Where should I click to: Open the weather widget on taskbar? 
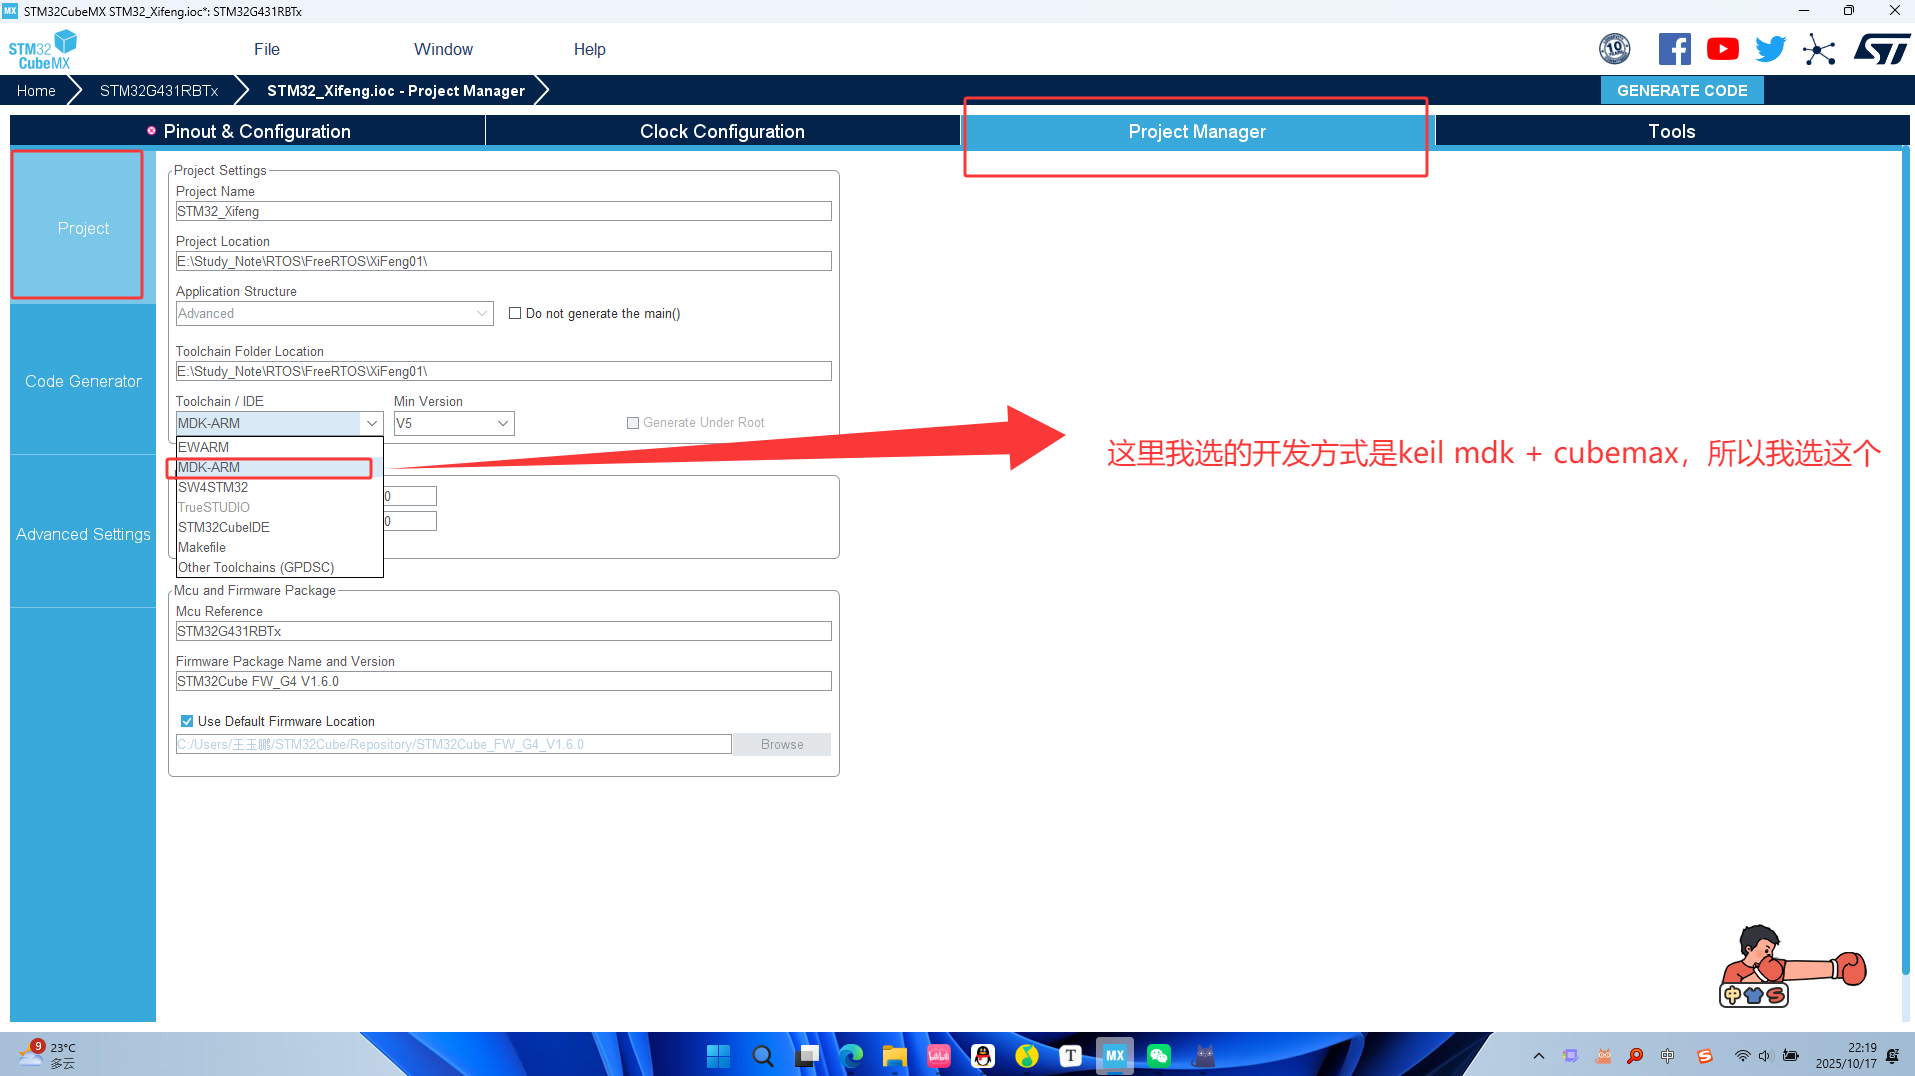pos(48,1055)
